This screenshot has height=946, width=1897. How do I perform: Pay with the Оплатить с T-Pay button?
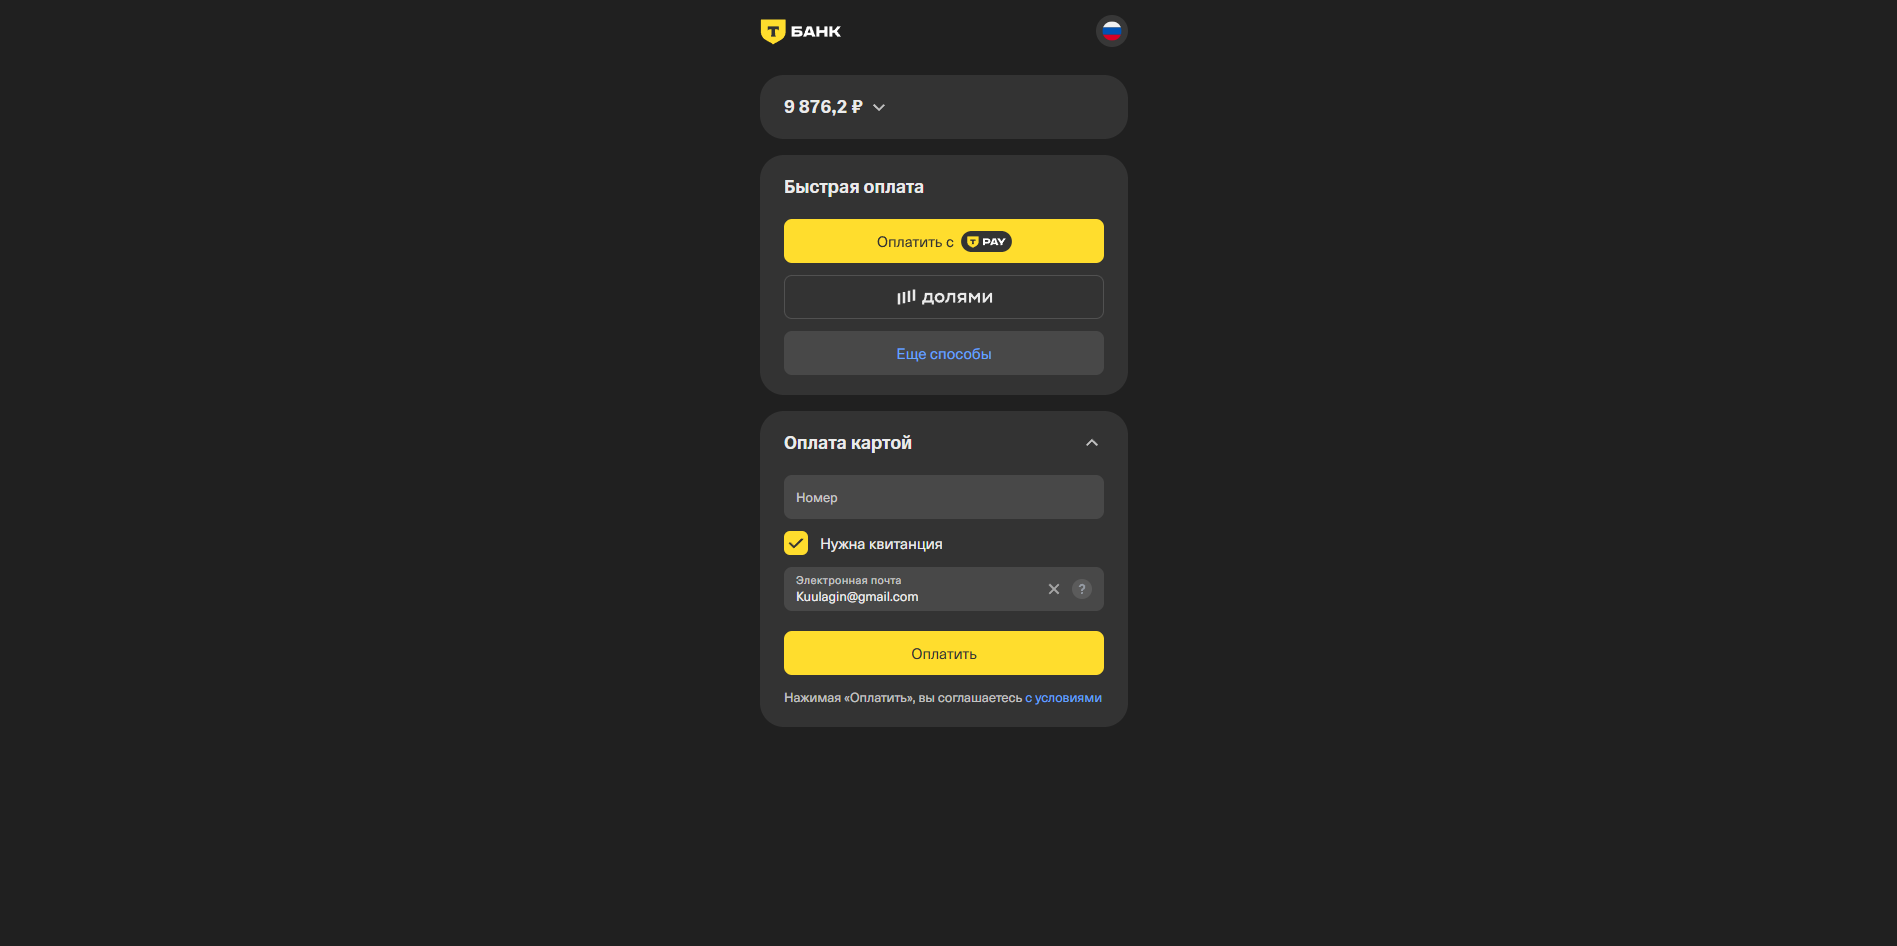(944, 241)
